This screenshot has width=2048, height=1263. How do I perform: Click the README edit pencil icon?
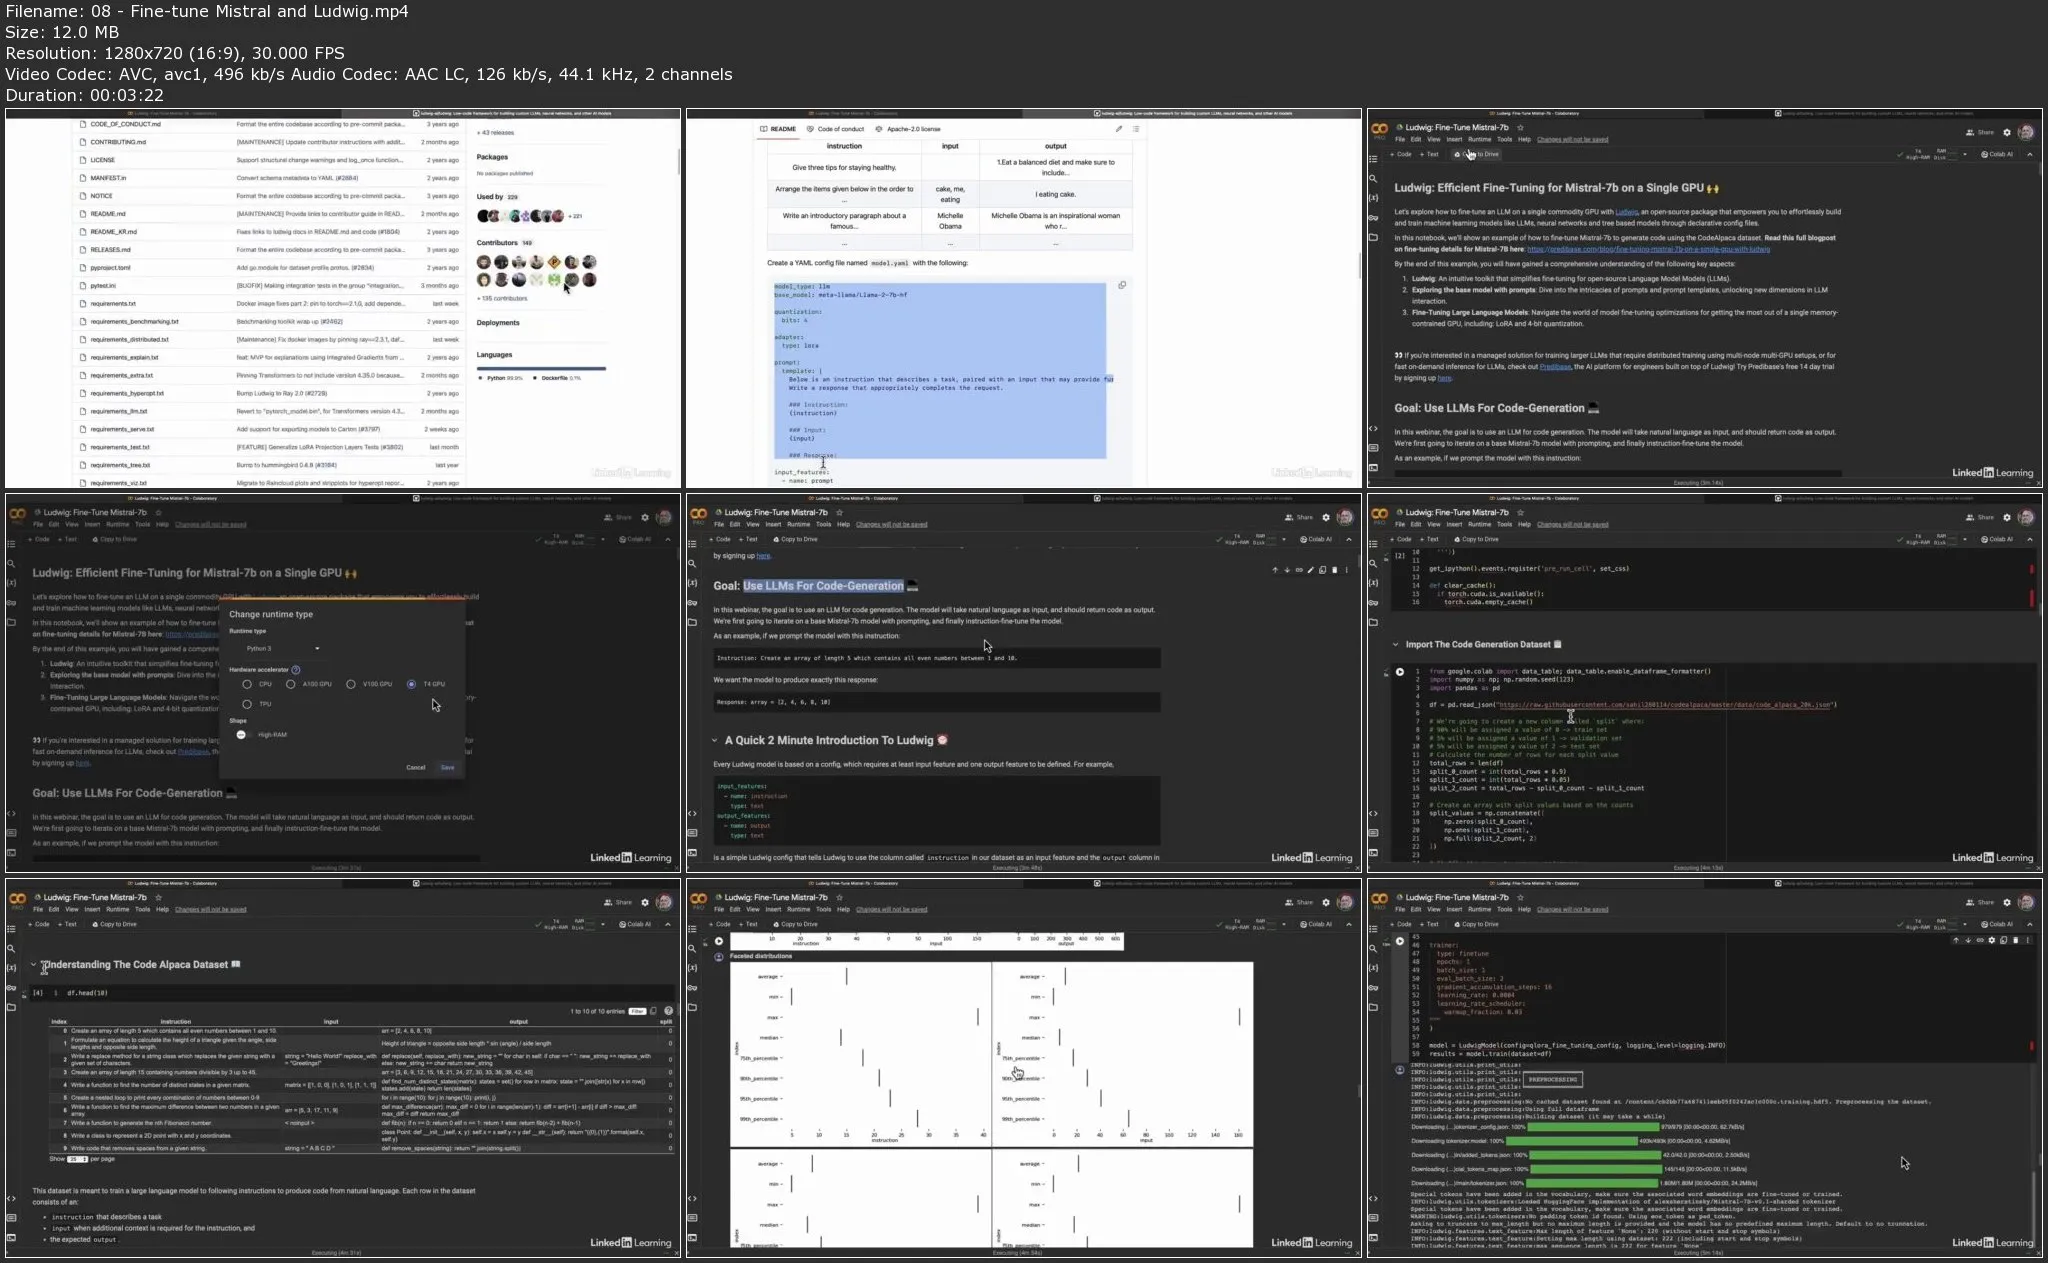pyautogui.click(x=1119, y=129)
